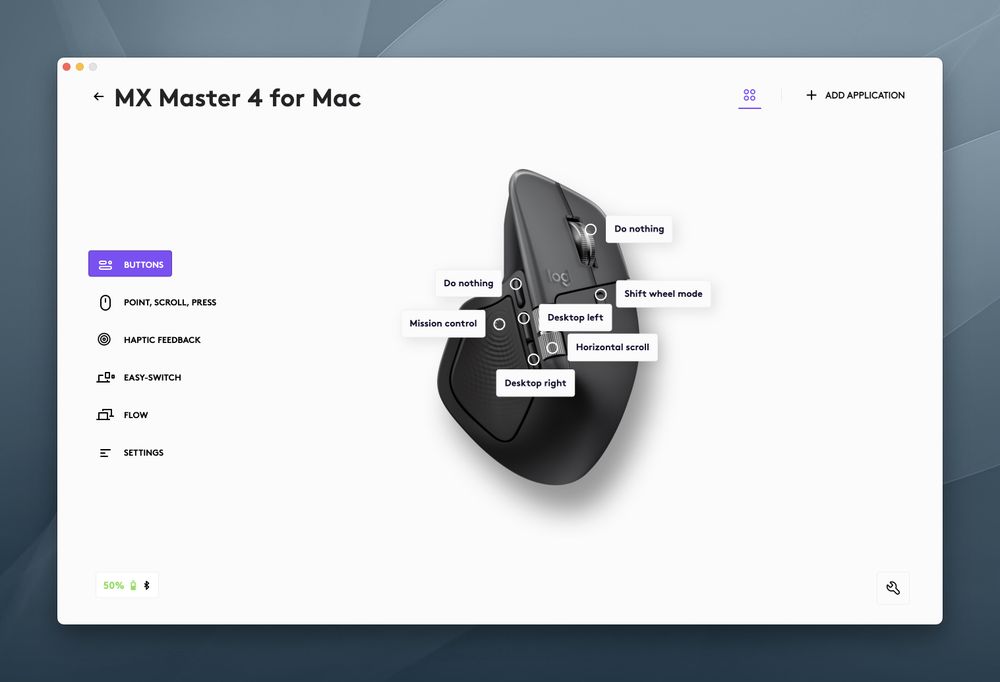Click the Desktop right label
This screenshot has width=1000, height=682.
(535, 383)
